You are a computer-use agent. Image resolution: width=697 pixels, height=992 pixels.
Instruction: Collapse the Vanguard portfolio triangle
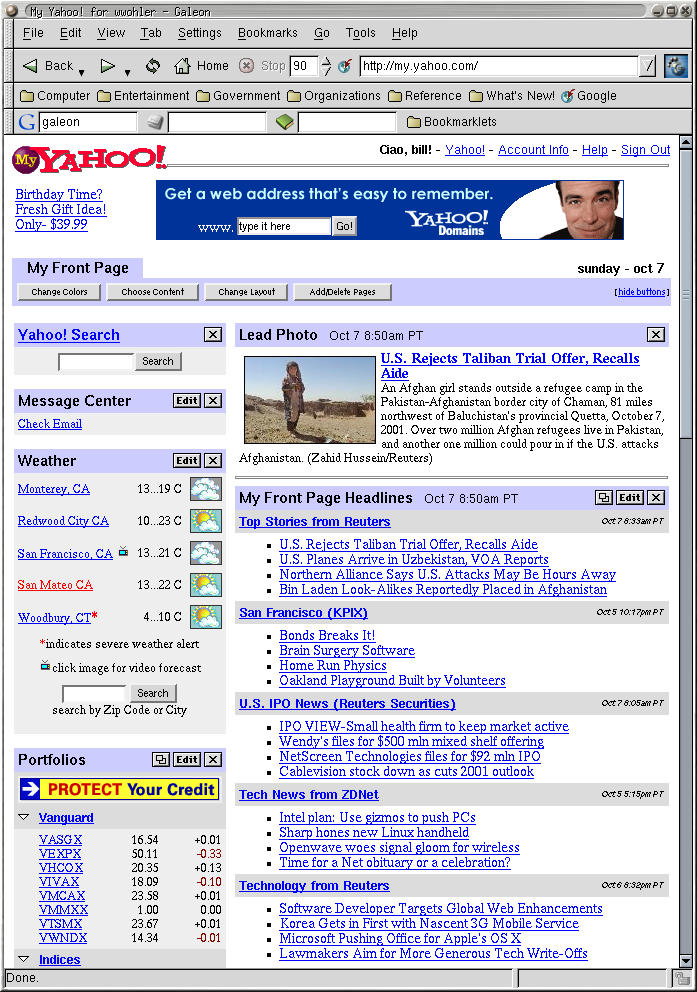tap(24, 818)
